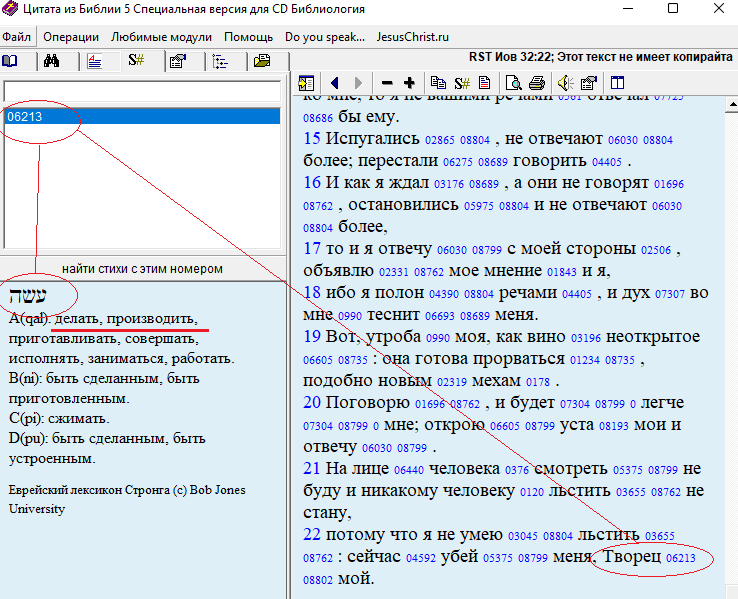Toggle split window view icon
The image size is (738, 599).
(617, 83)
